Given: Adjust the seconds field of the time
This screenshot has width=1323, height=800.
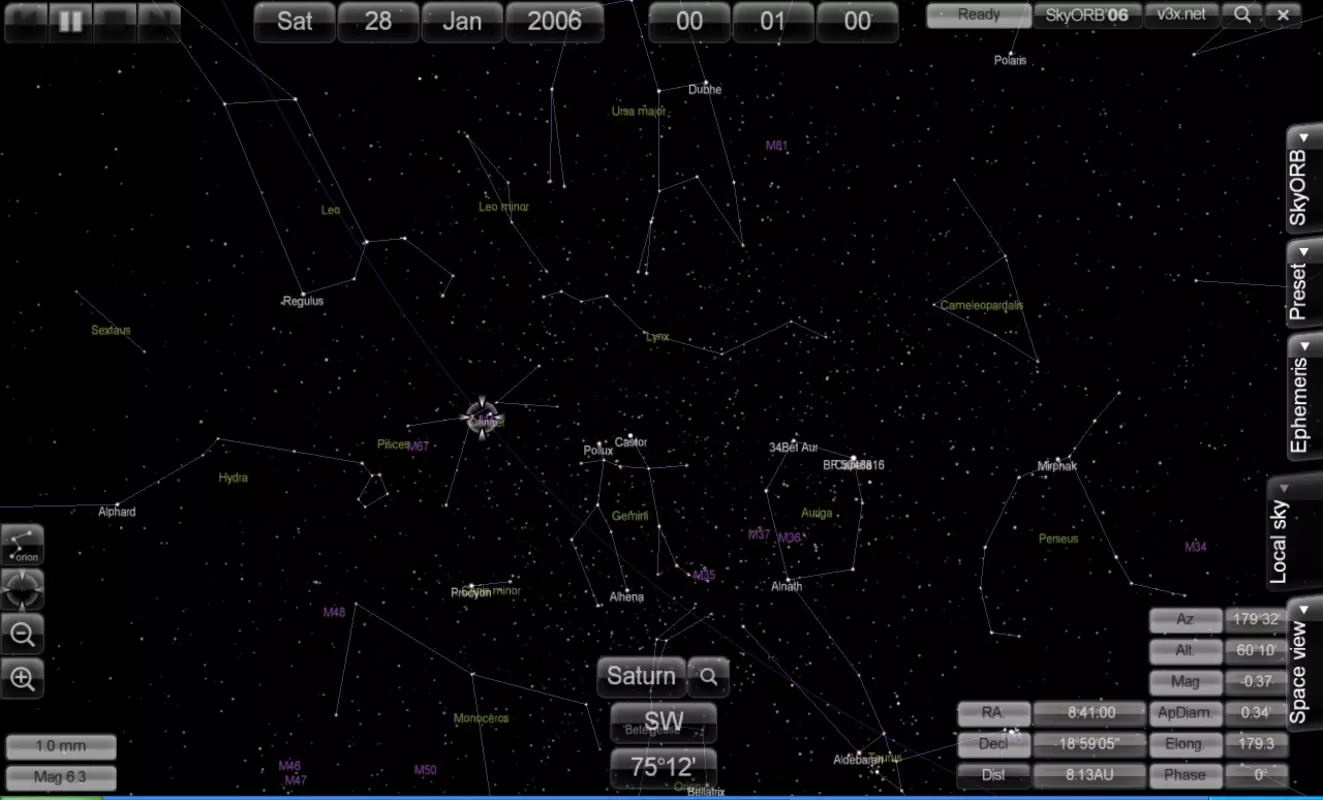Looking at the screenshot, I should pyautogui.click(x=857, y=22).
